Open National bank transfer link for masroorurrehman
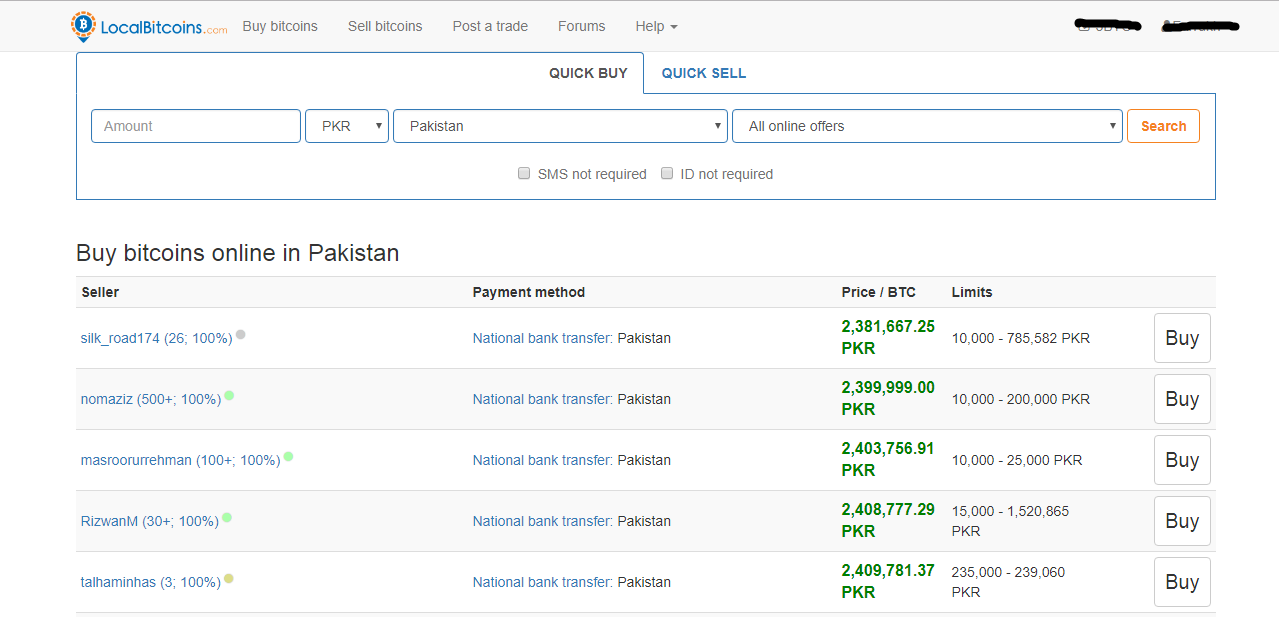 click(543, 460)
